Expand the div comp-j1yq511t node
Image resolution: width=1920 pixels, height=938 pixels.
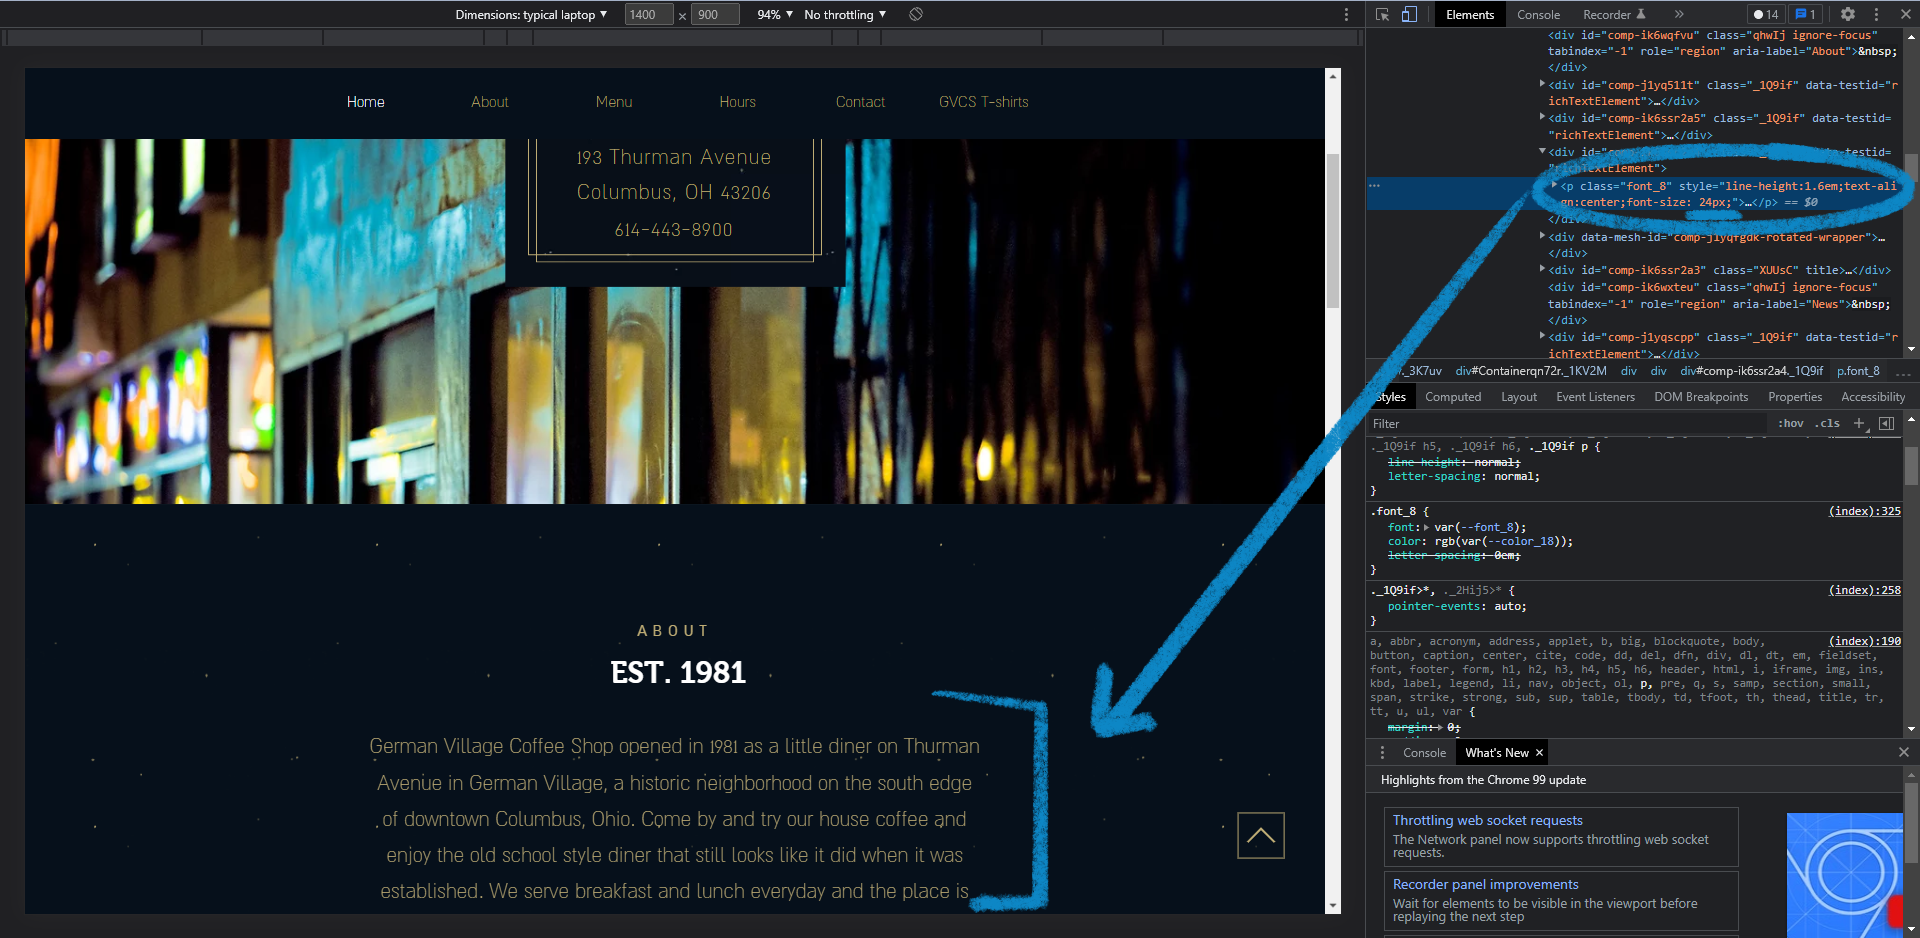tap(1542, 84)
